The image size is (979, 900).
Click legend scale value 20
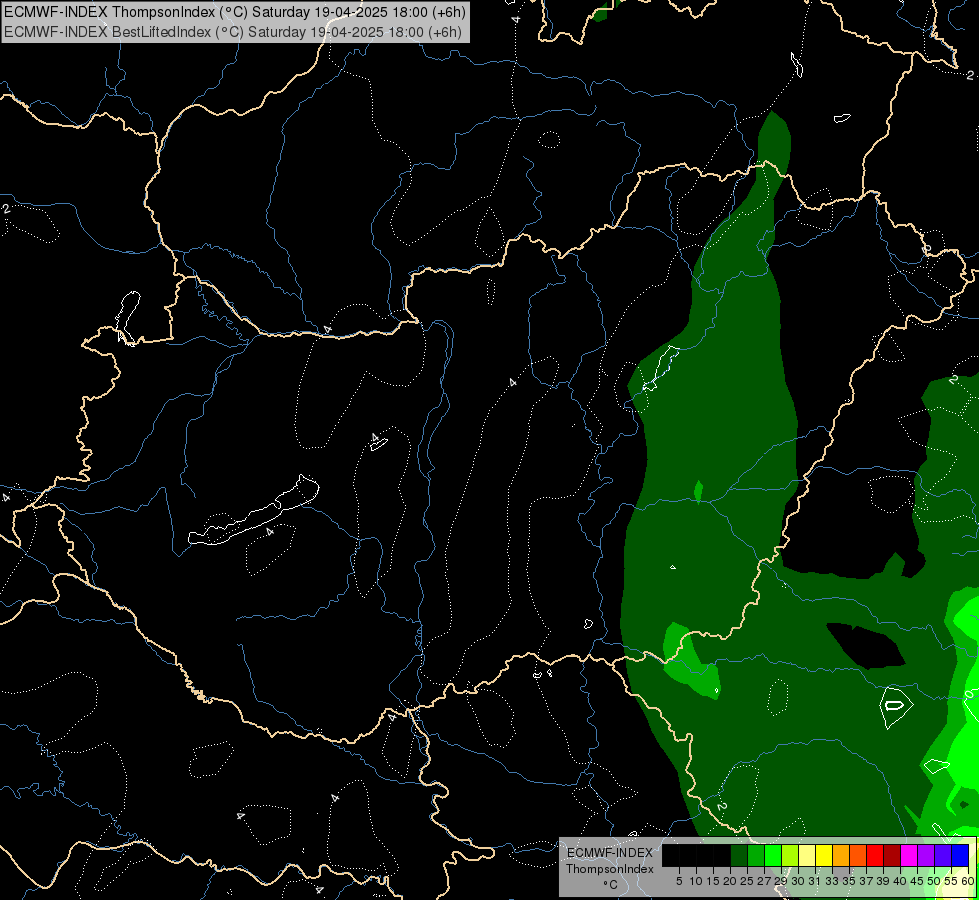[729, 881]
